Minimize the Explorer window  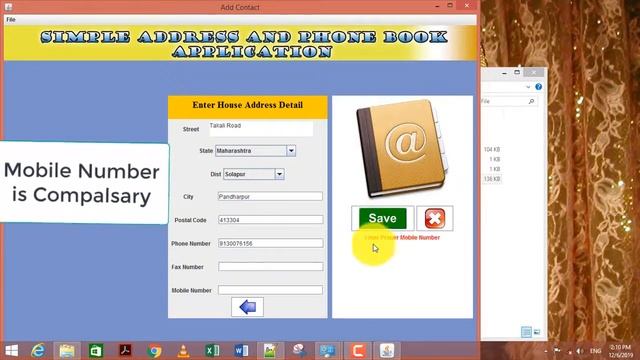click(x=504, y=73)
